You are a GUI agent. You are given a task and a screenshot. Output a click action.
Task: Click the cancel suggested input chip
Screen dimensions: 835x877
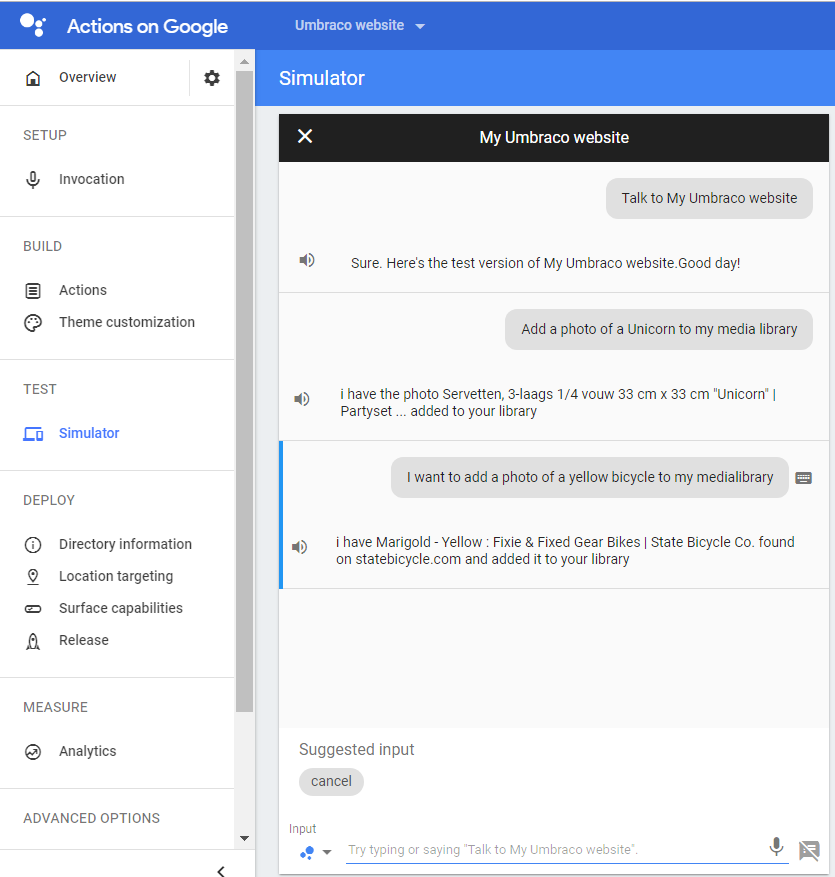point(331,781)
